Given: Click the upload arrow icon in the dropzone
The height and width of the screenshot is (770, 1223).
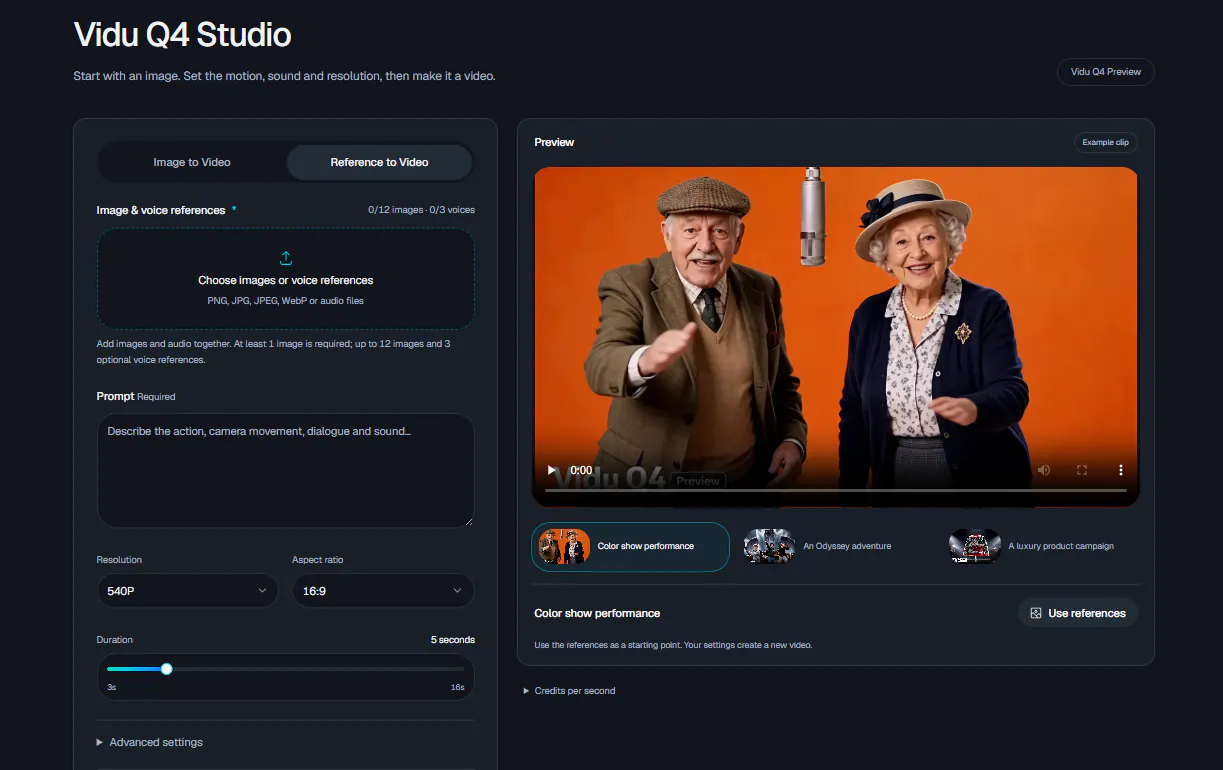Looking at the screenshot, I should pos(286,258).
